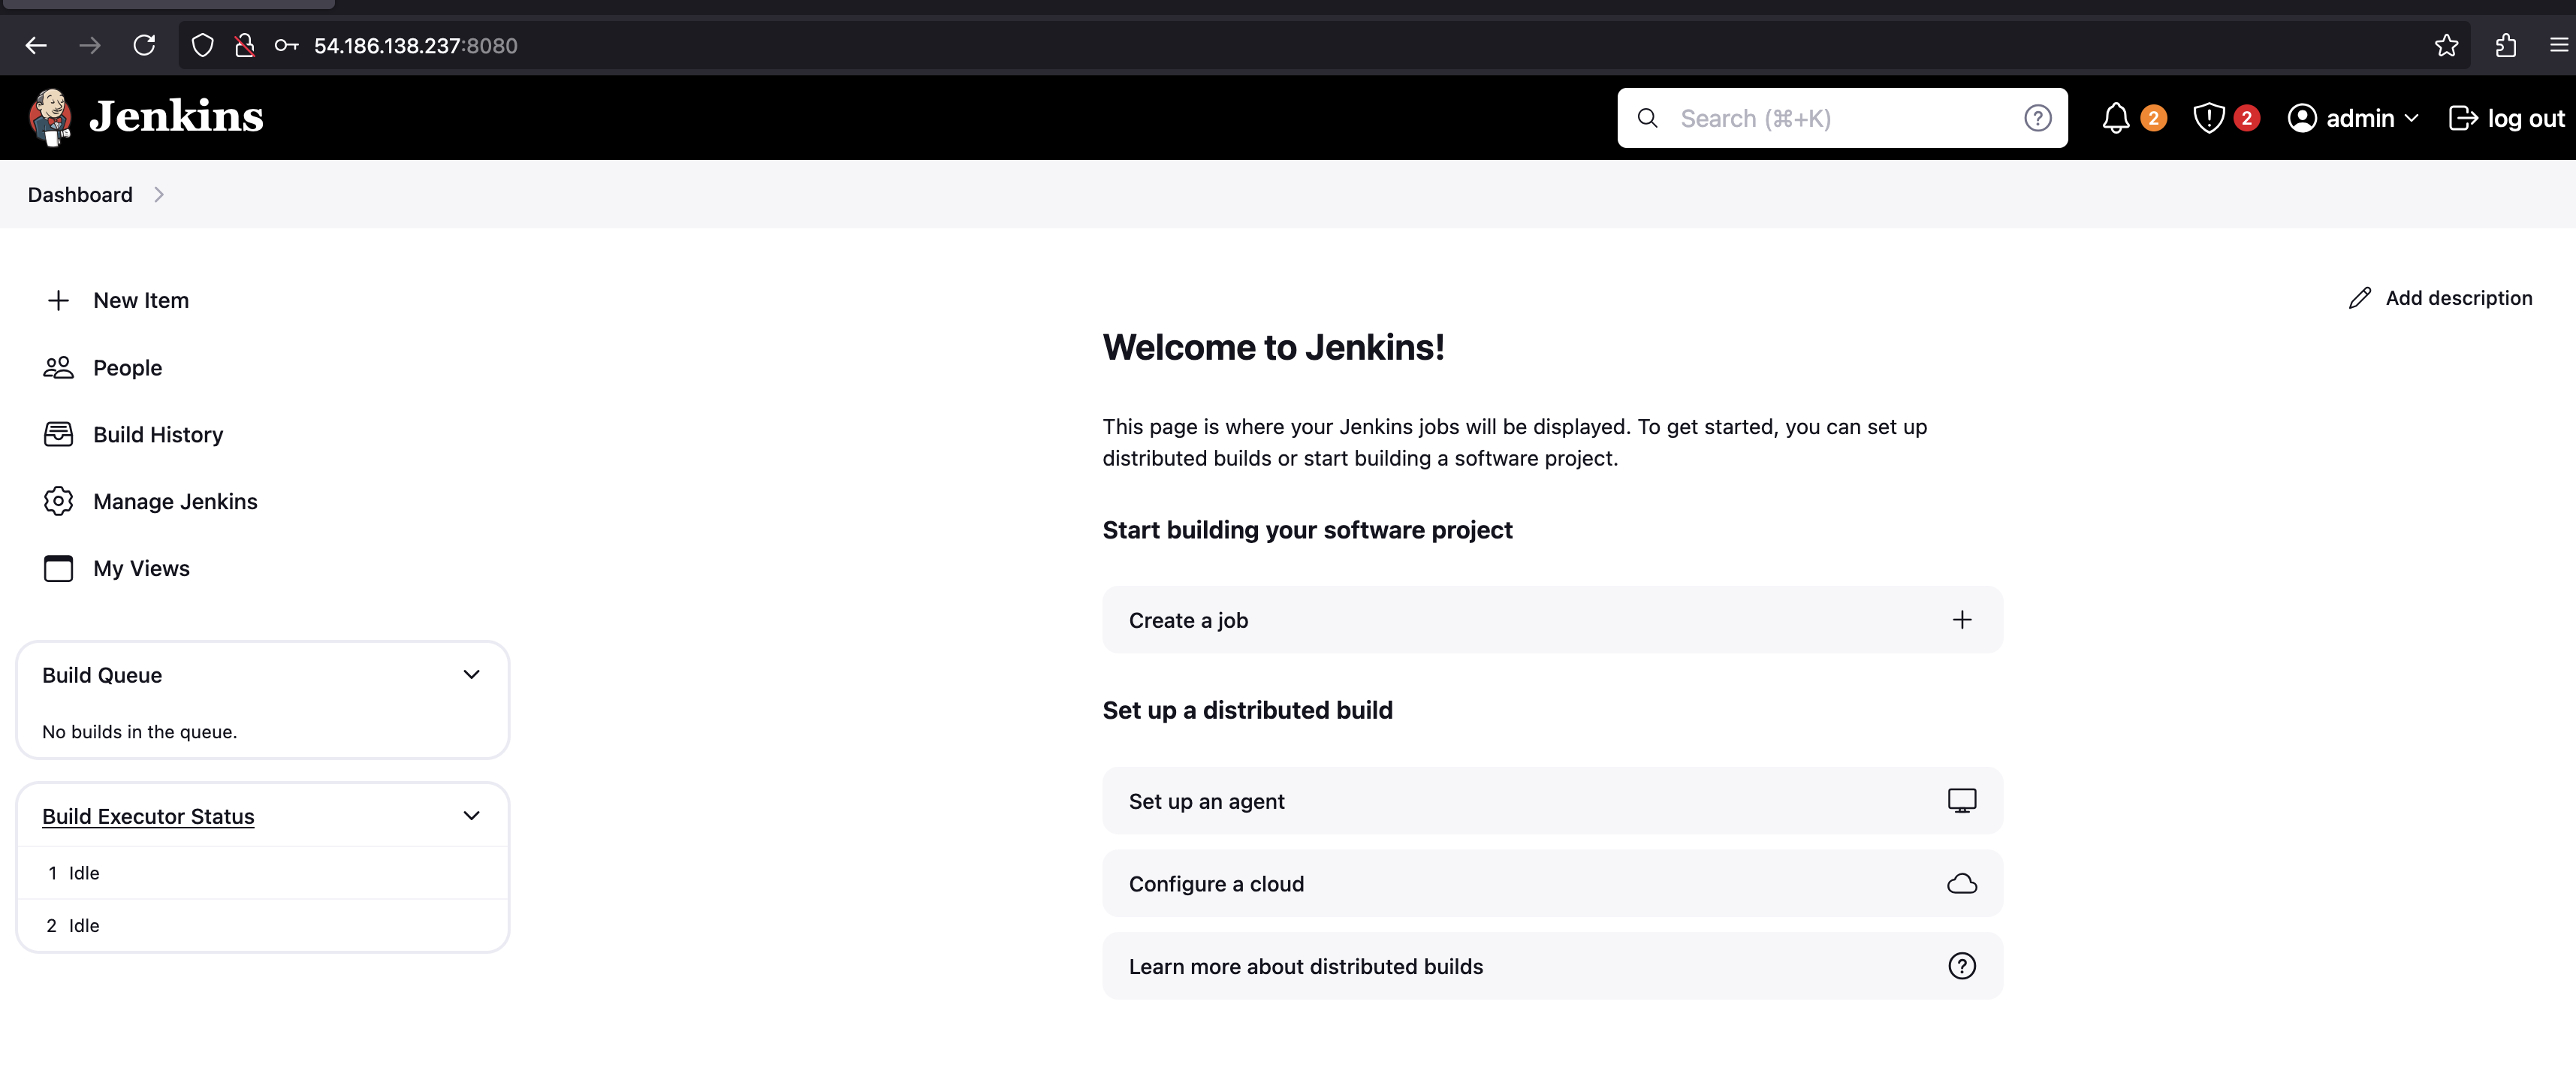The width and height of the screenshot is (2576, 1089).
Task: Open Build History page
Action: [157, 434]
